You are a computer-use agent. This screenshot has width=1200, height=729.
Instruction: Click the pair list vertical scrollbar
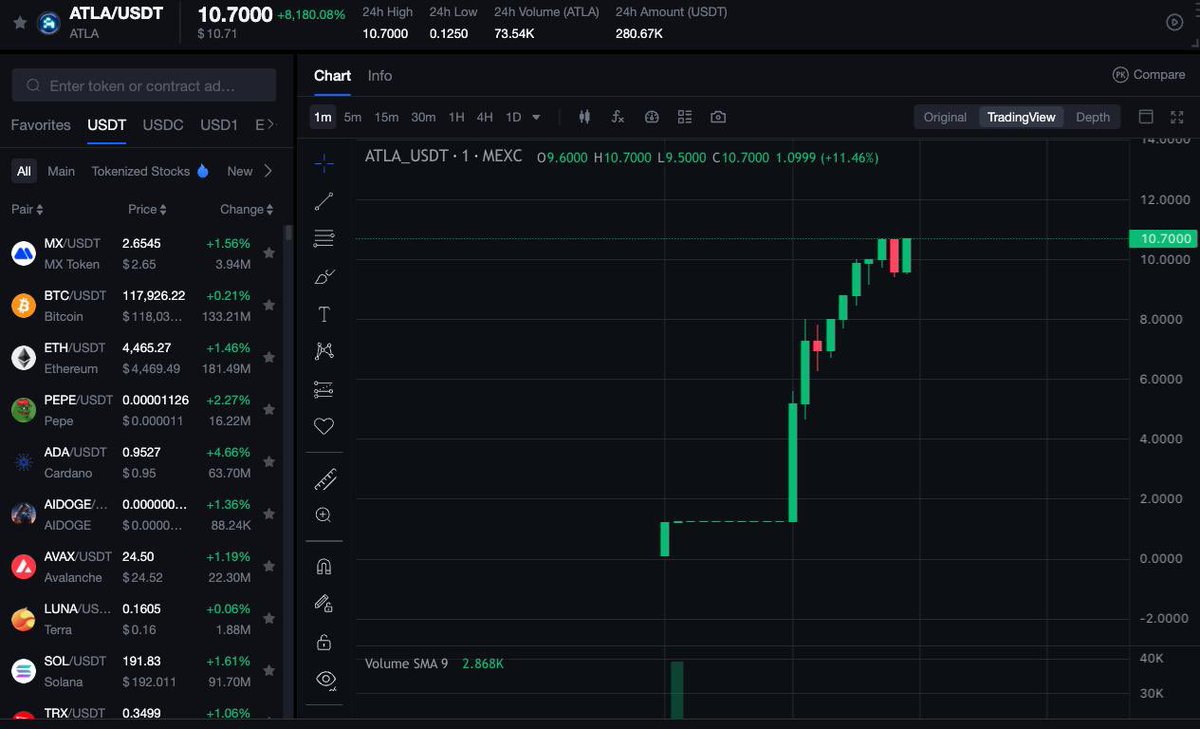[289, 233]
